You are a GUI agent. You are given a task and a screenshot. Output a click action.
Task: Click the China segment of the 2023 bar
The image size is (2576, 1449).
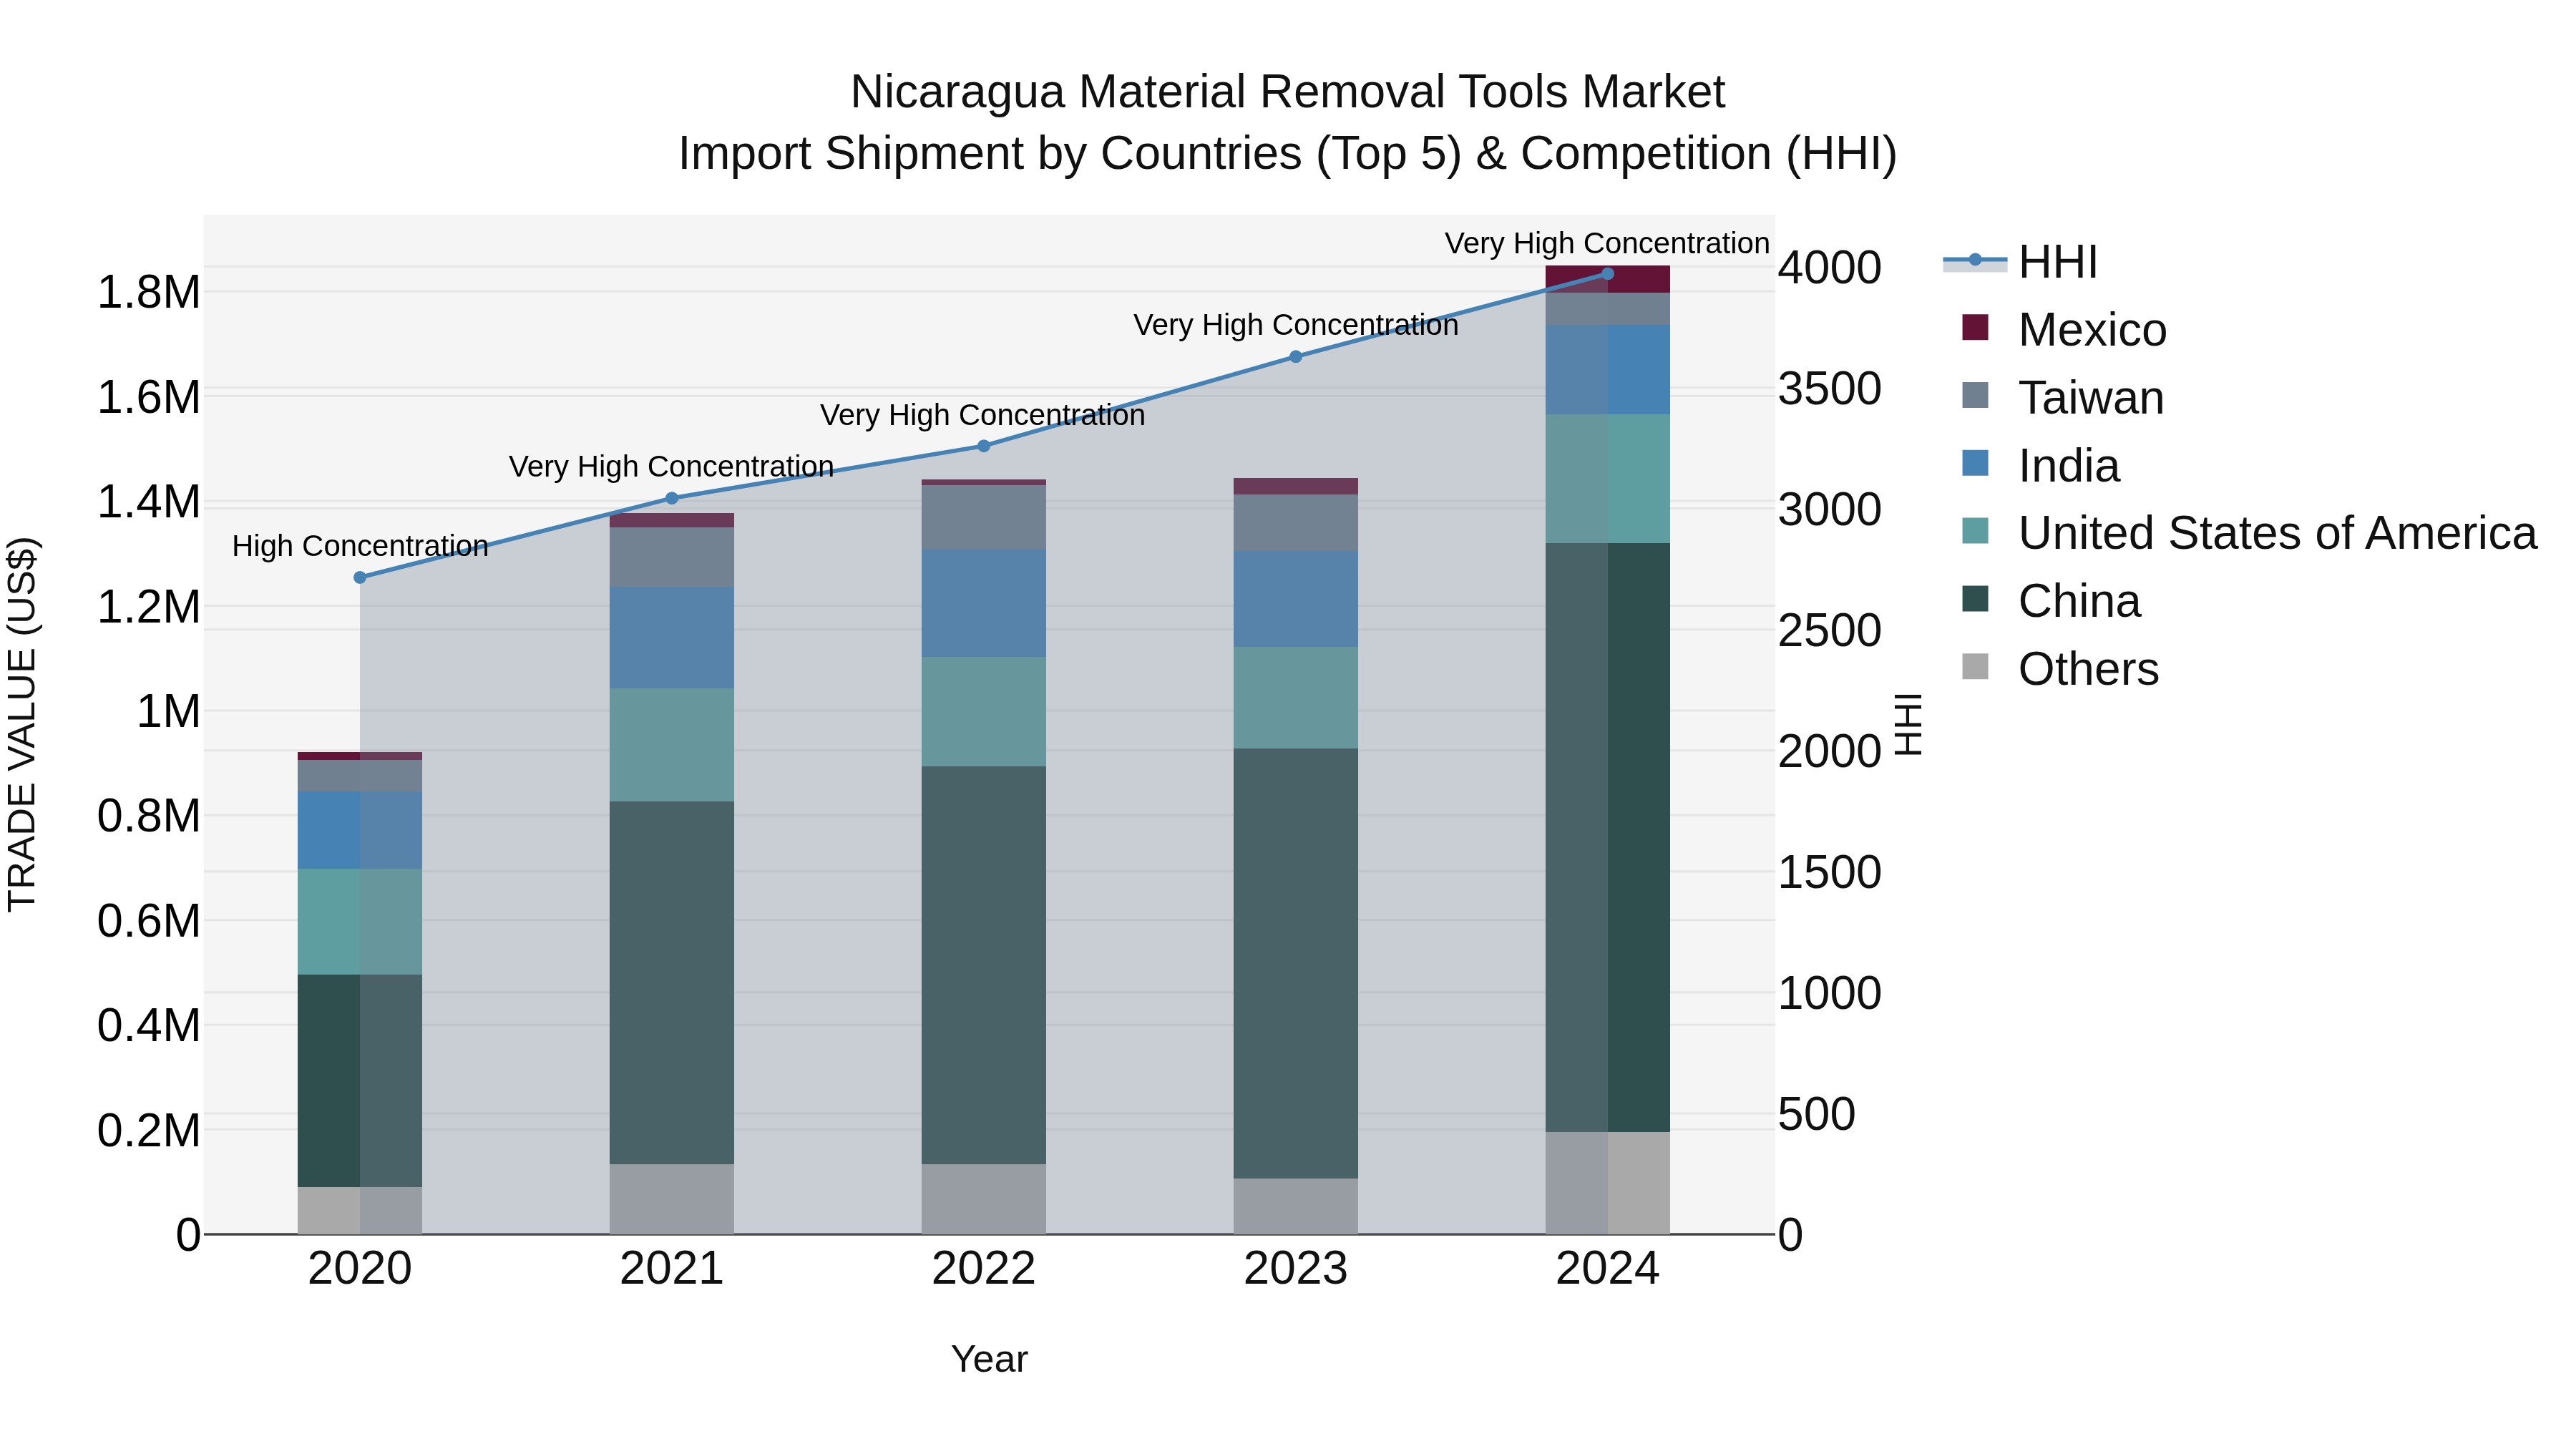[x=1295, y=963]
